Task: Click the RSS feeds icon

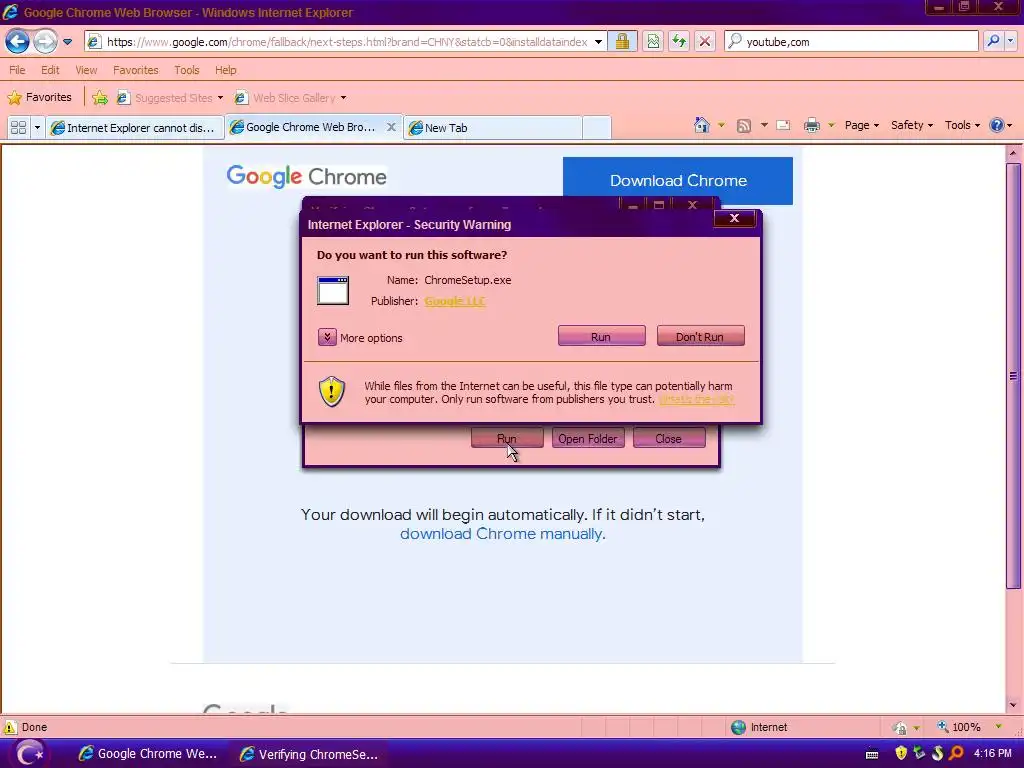Action: click(x=744, y=125)
